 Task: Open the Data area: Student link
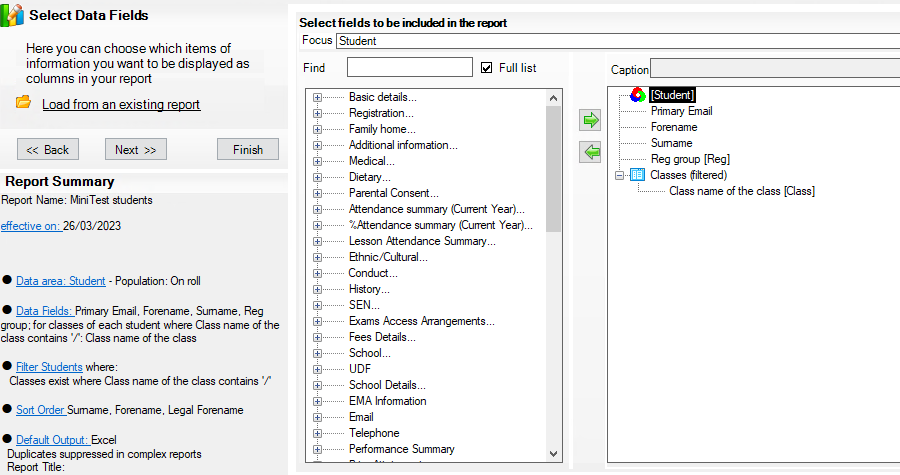pos(61,281)
